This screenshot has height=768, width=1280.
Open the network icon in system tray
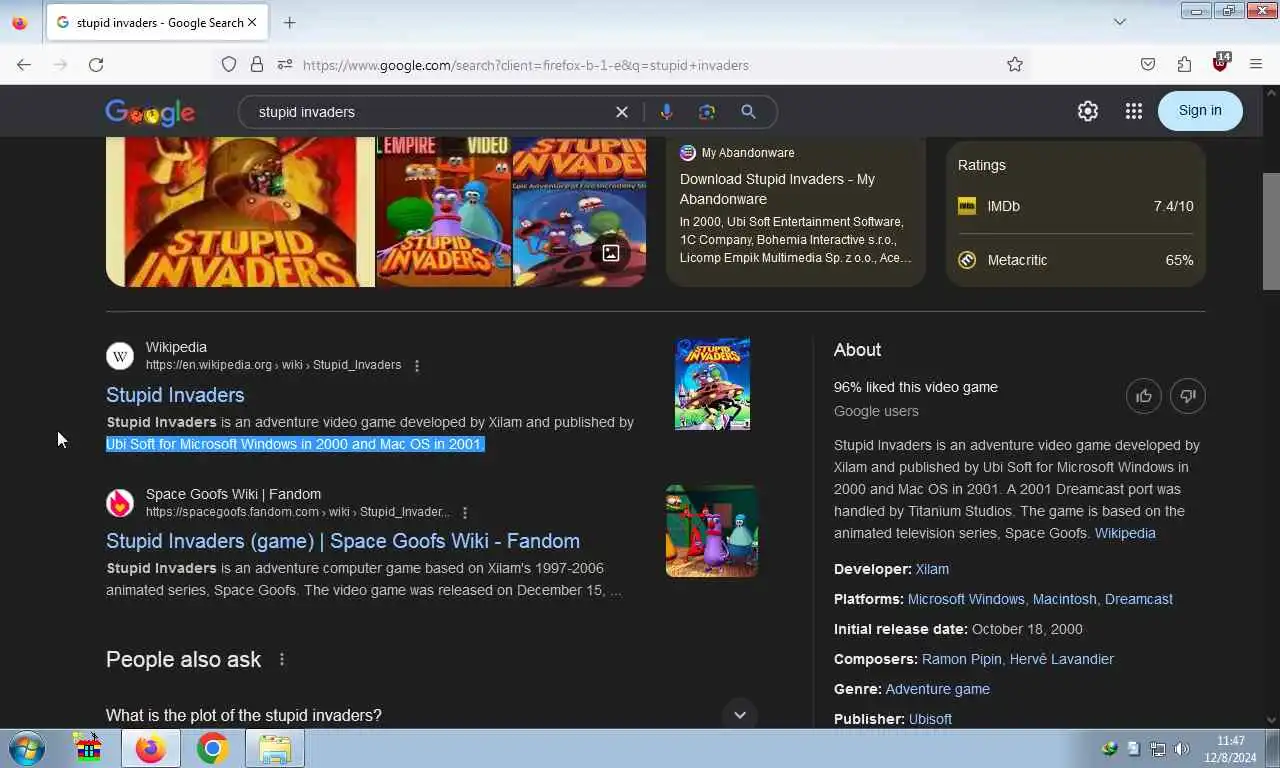coord(1158,749)
